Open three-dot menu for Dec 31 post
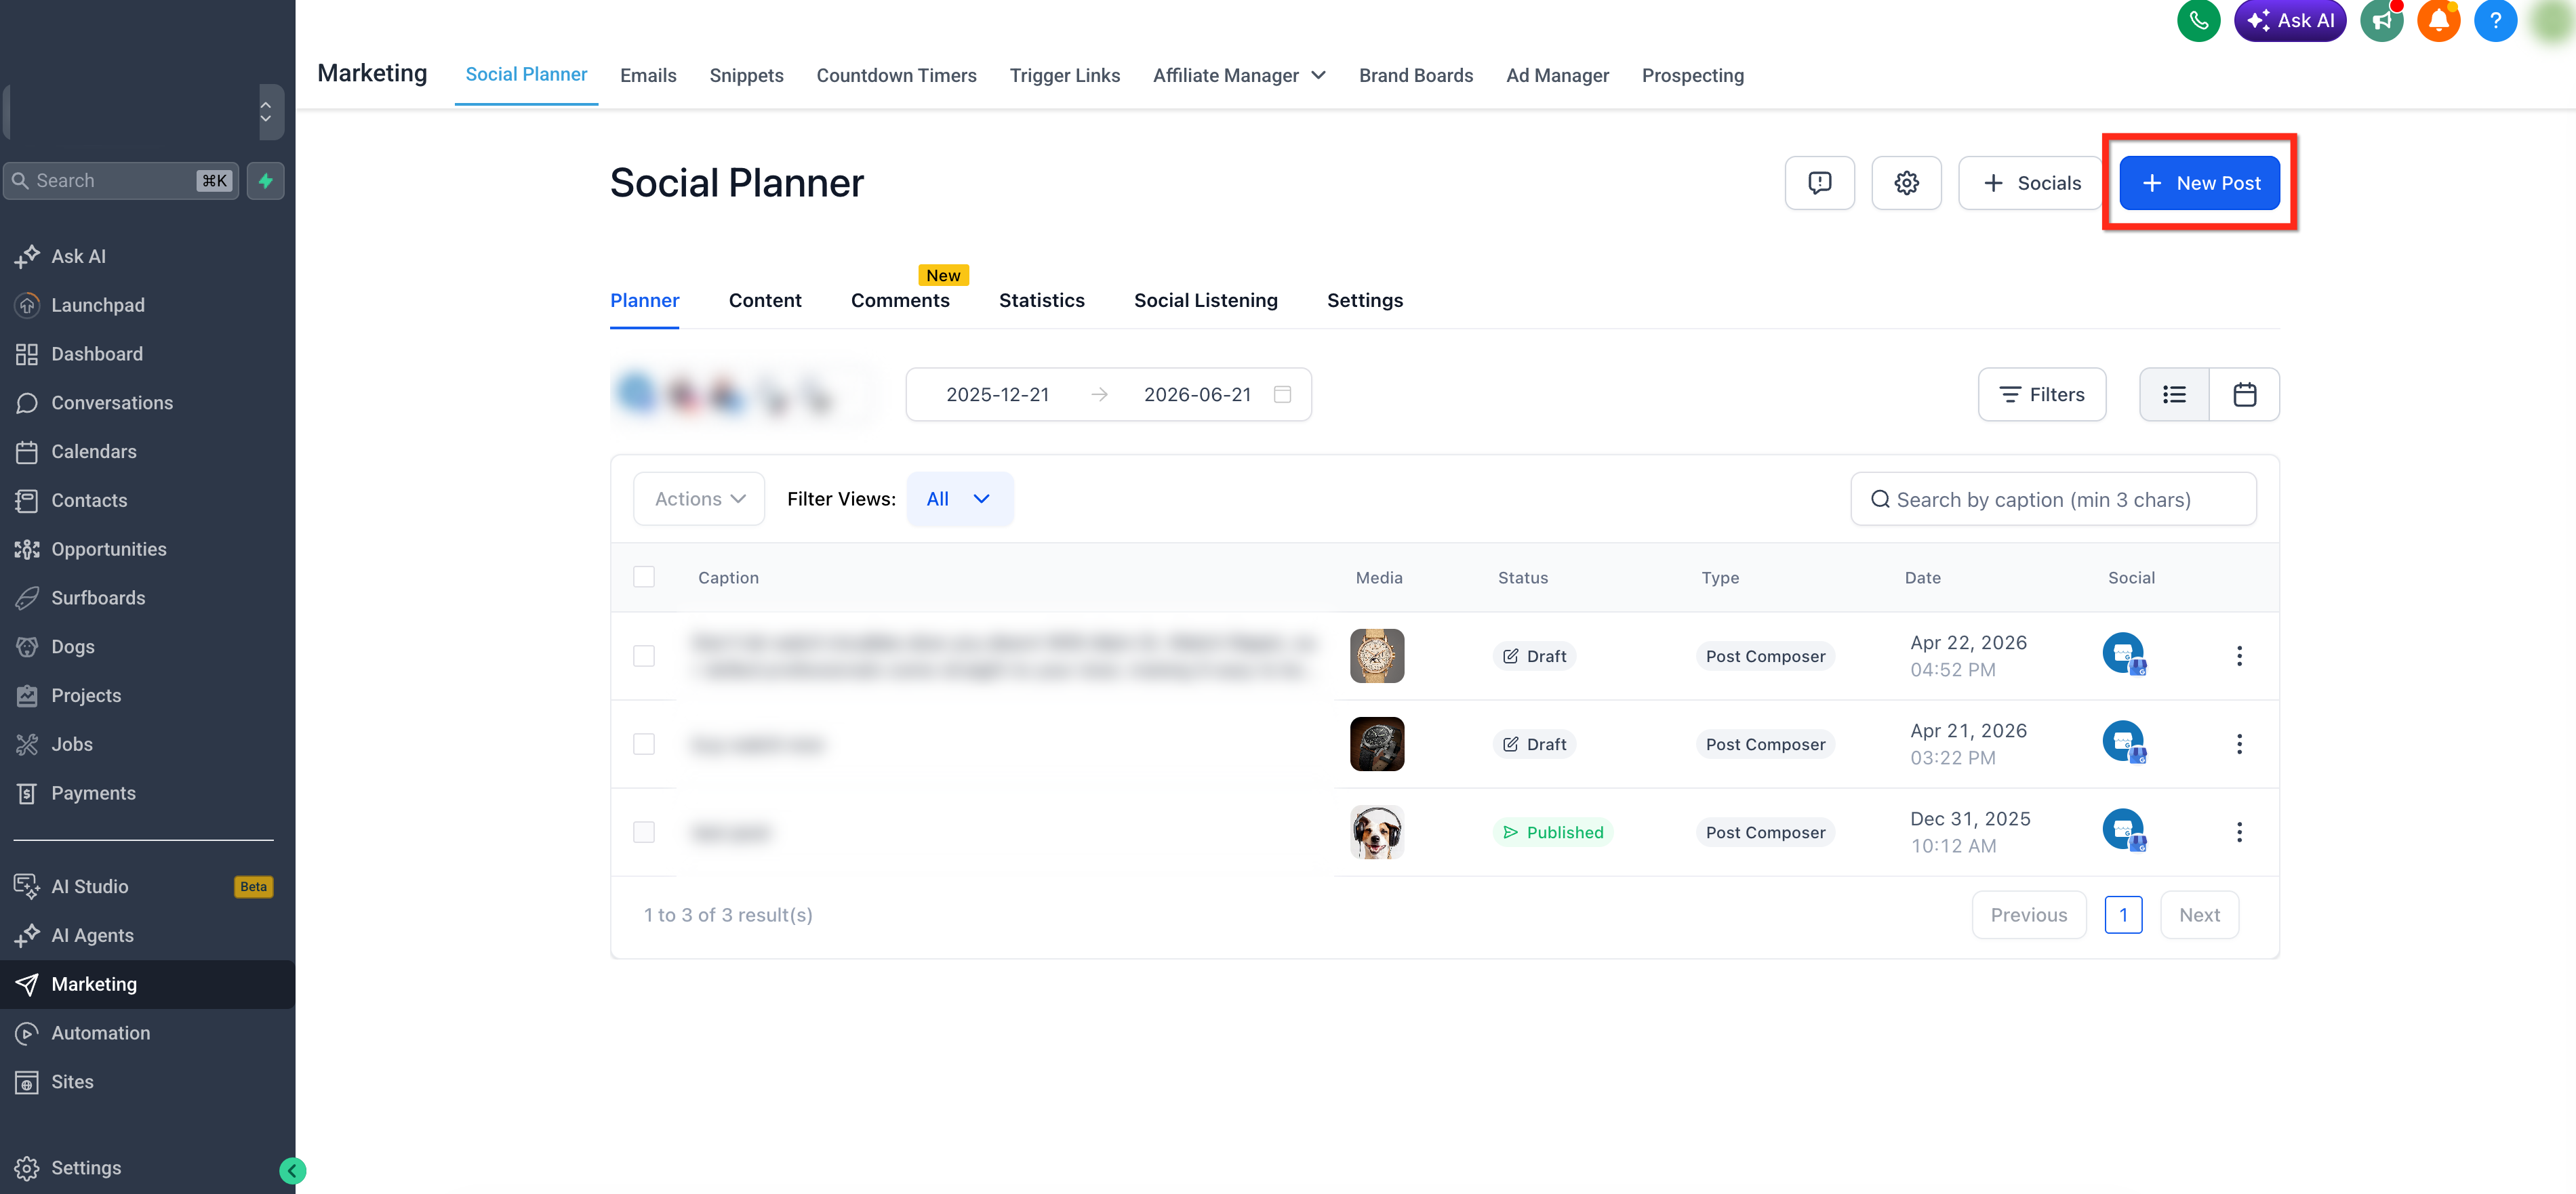 point(2239,832)
